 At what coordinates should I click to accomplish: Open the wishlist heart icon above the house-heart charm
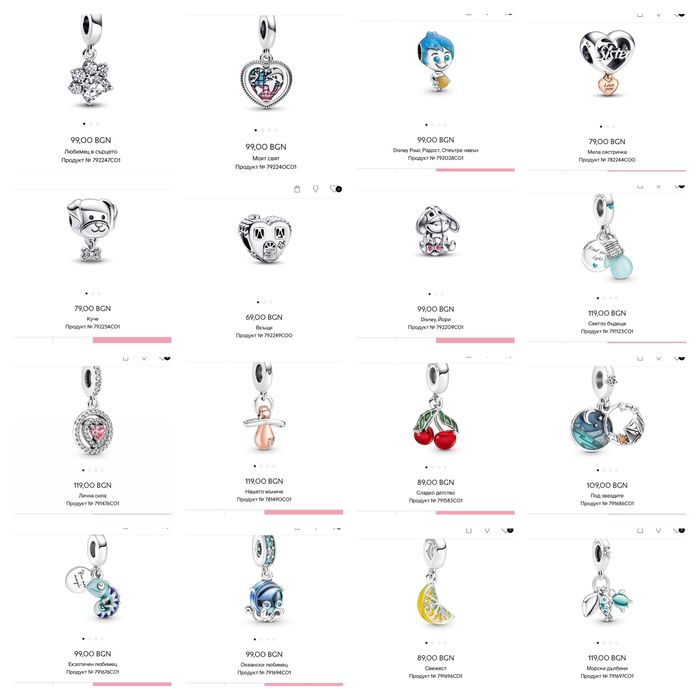335,189
